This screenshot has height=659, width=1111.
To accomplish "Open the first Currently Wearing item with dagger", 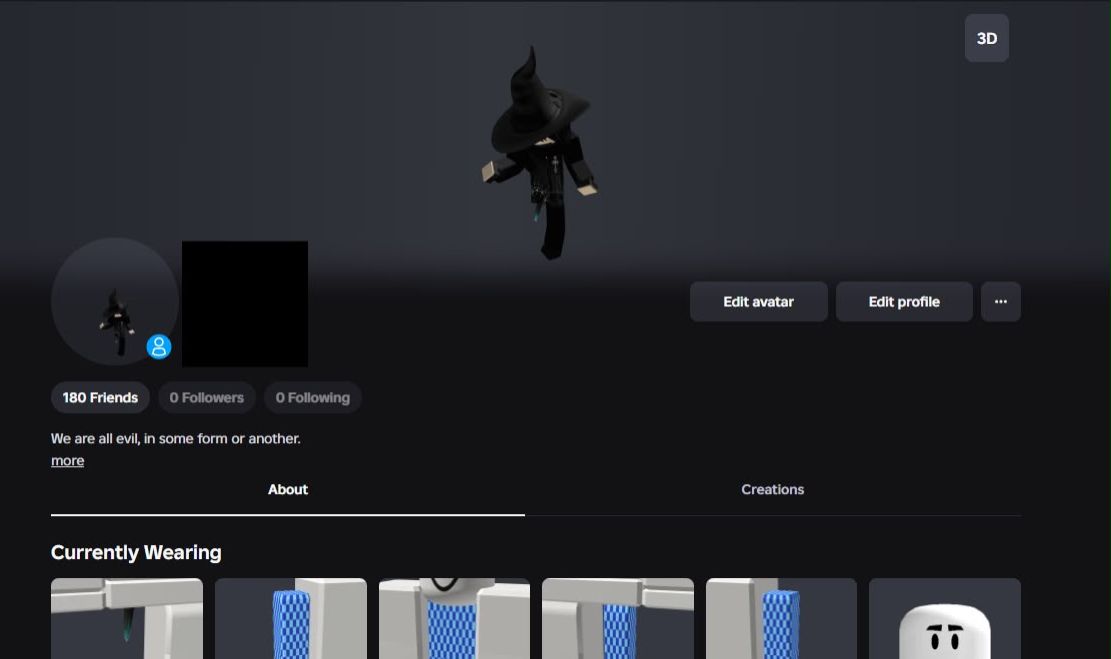I will click(127, 619).
